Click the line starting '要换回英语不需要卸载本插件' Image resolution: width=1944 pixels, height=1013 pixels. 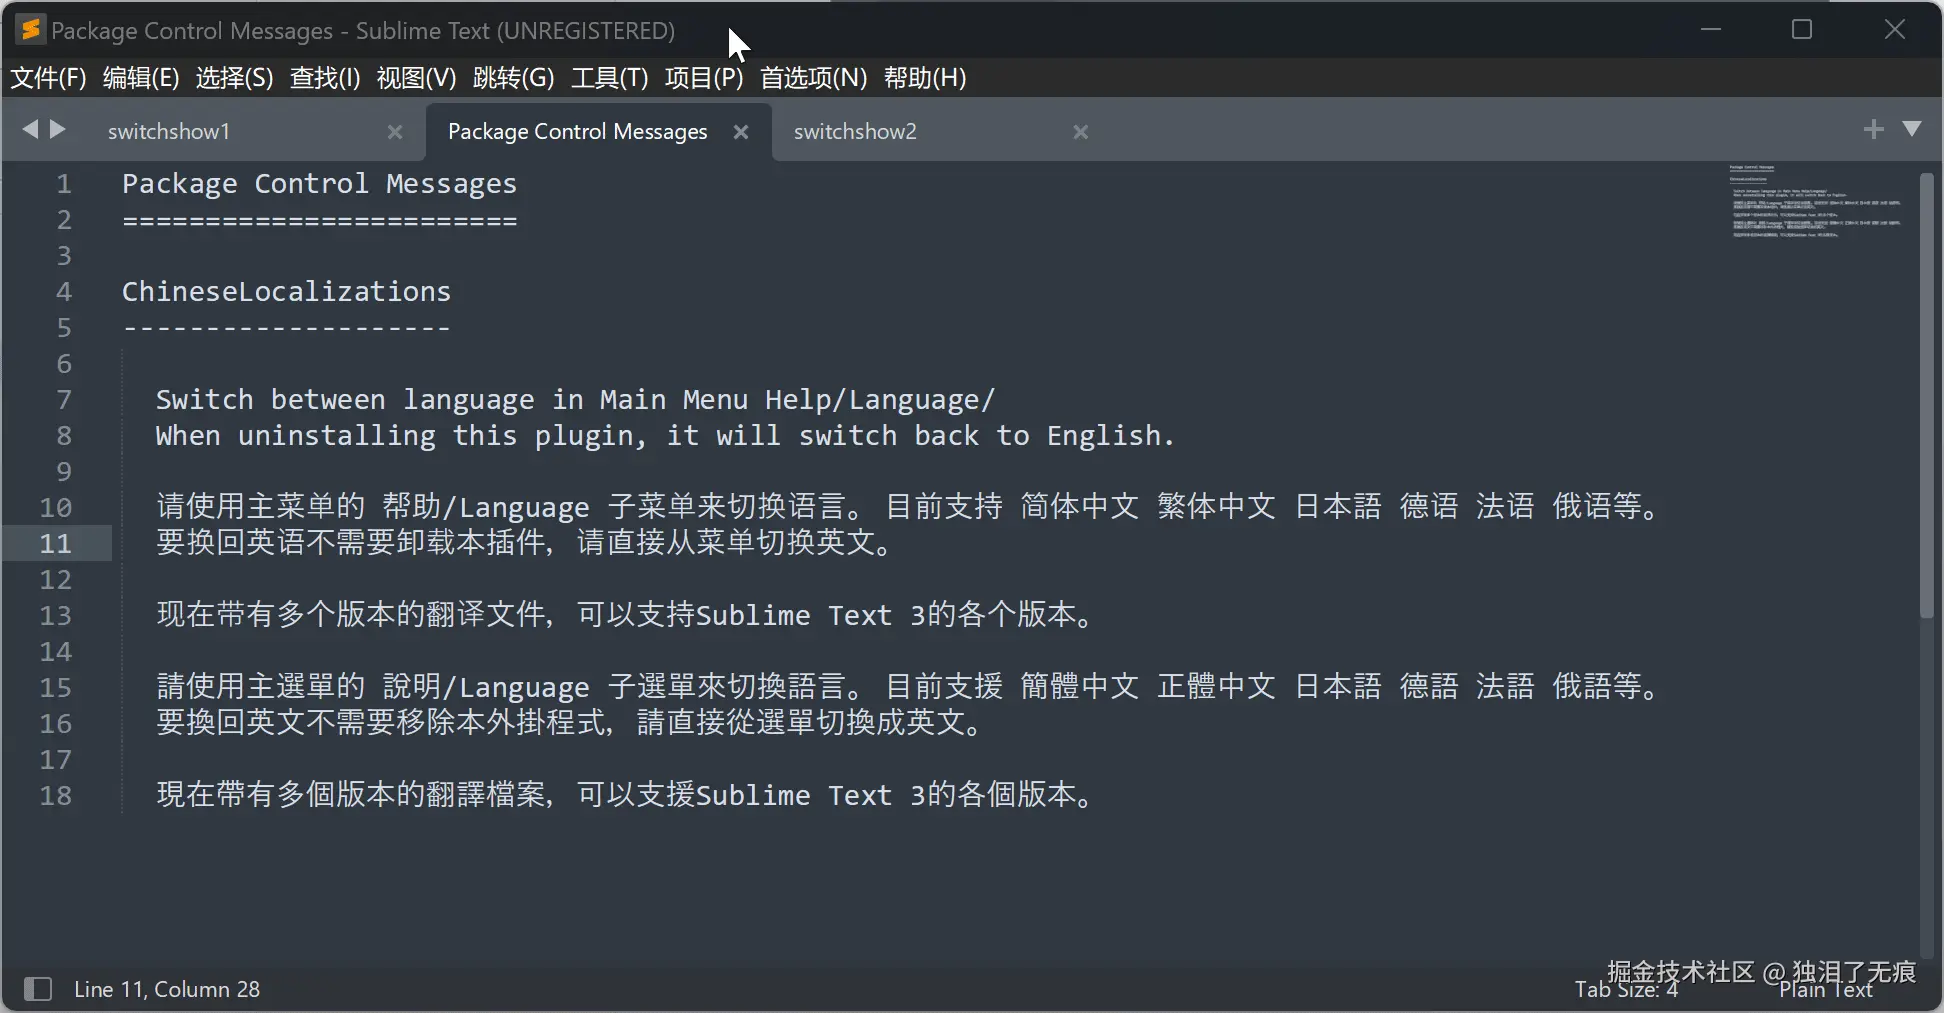tap(527, 543)
